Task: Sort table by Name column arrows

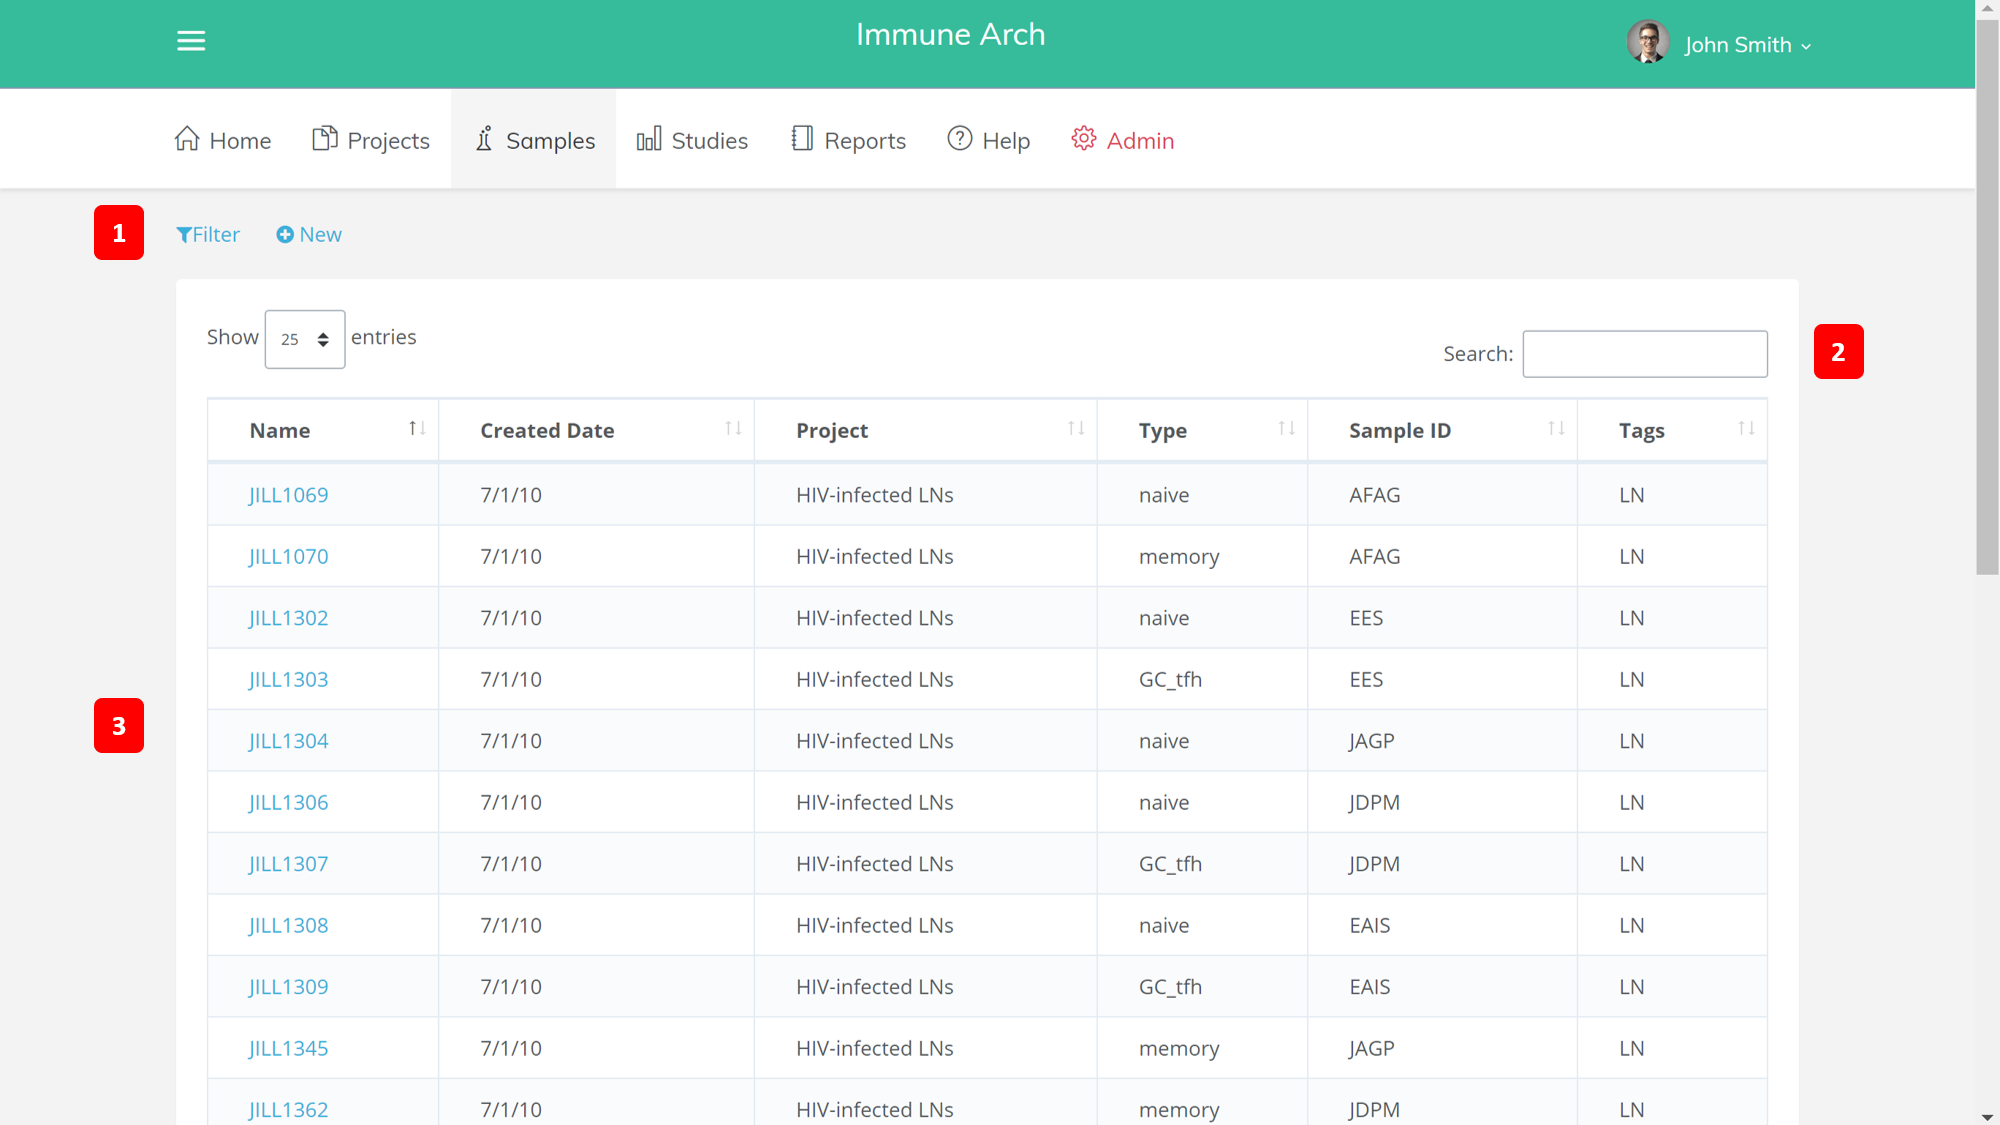Action: click(x=417, y=429)
